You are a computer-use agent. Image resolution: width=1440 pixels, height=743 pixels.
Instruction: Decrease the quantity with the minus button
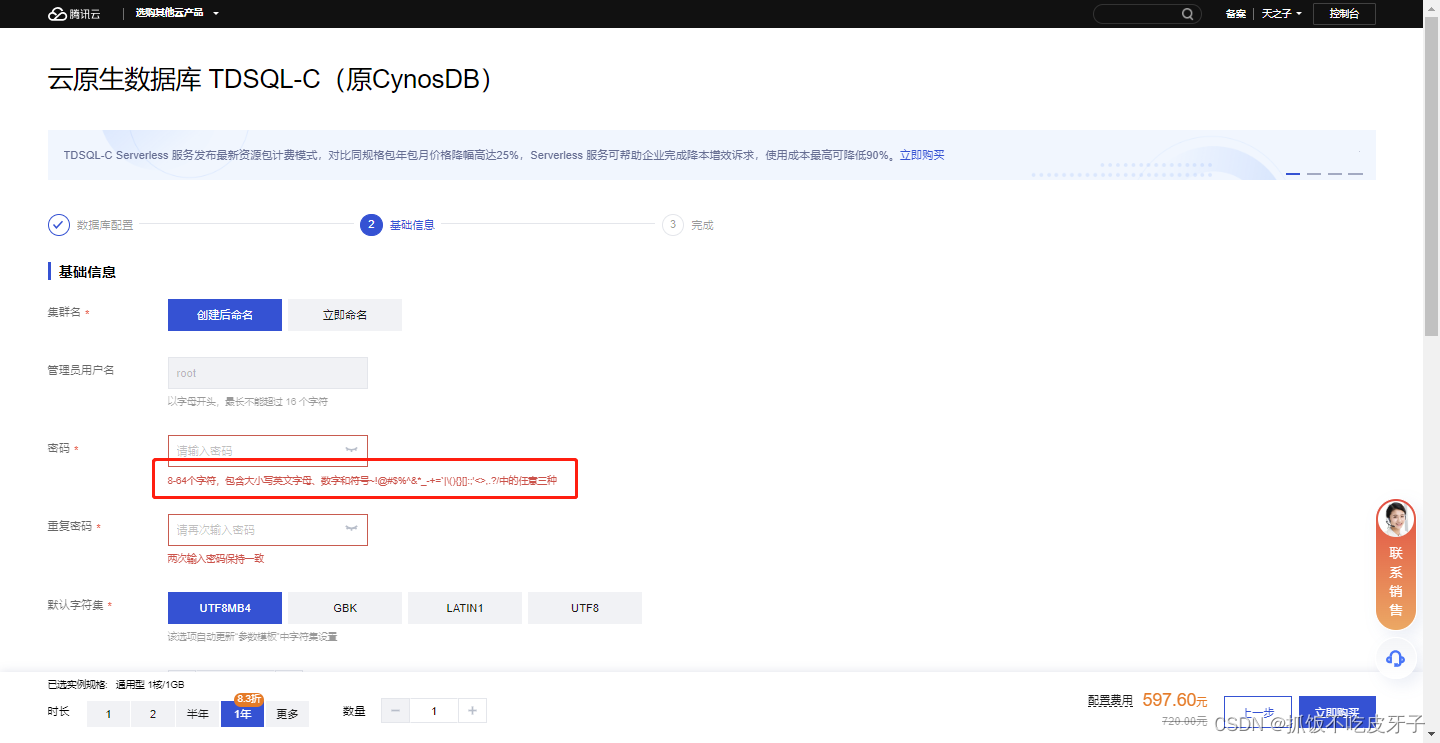pos(395,711)
